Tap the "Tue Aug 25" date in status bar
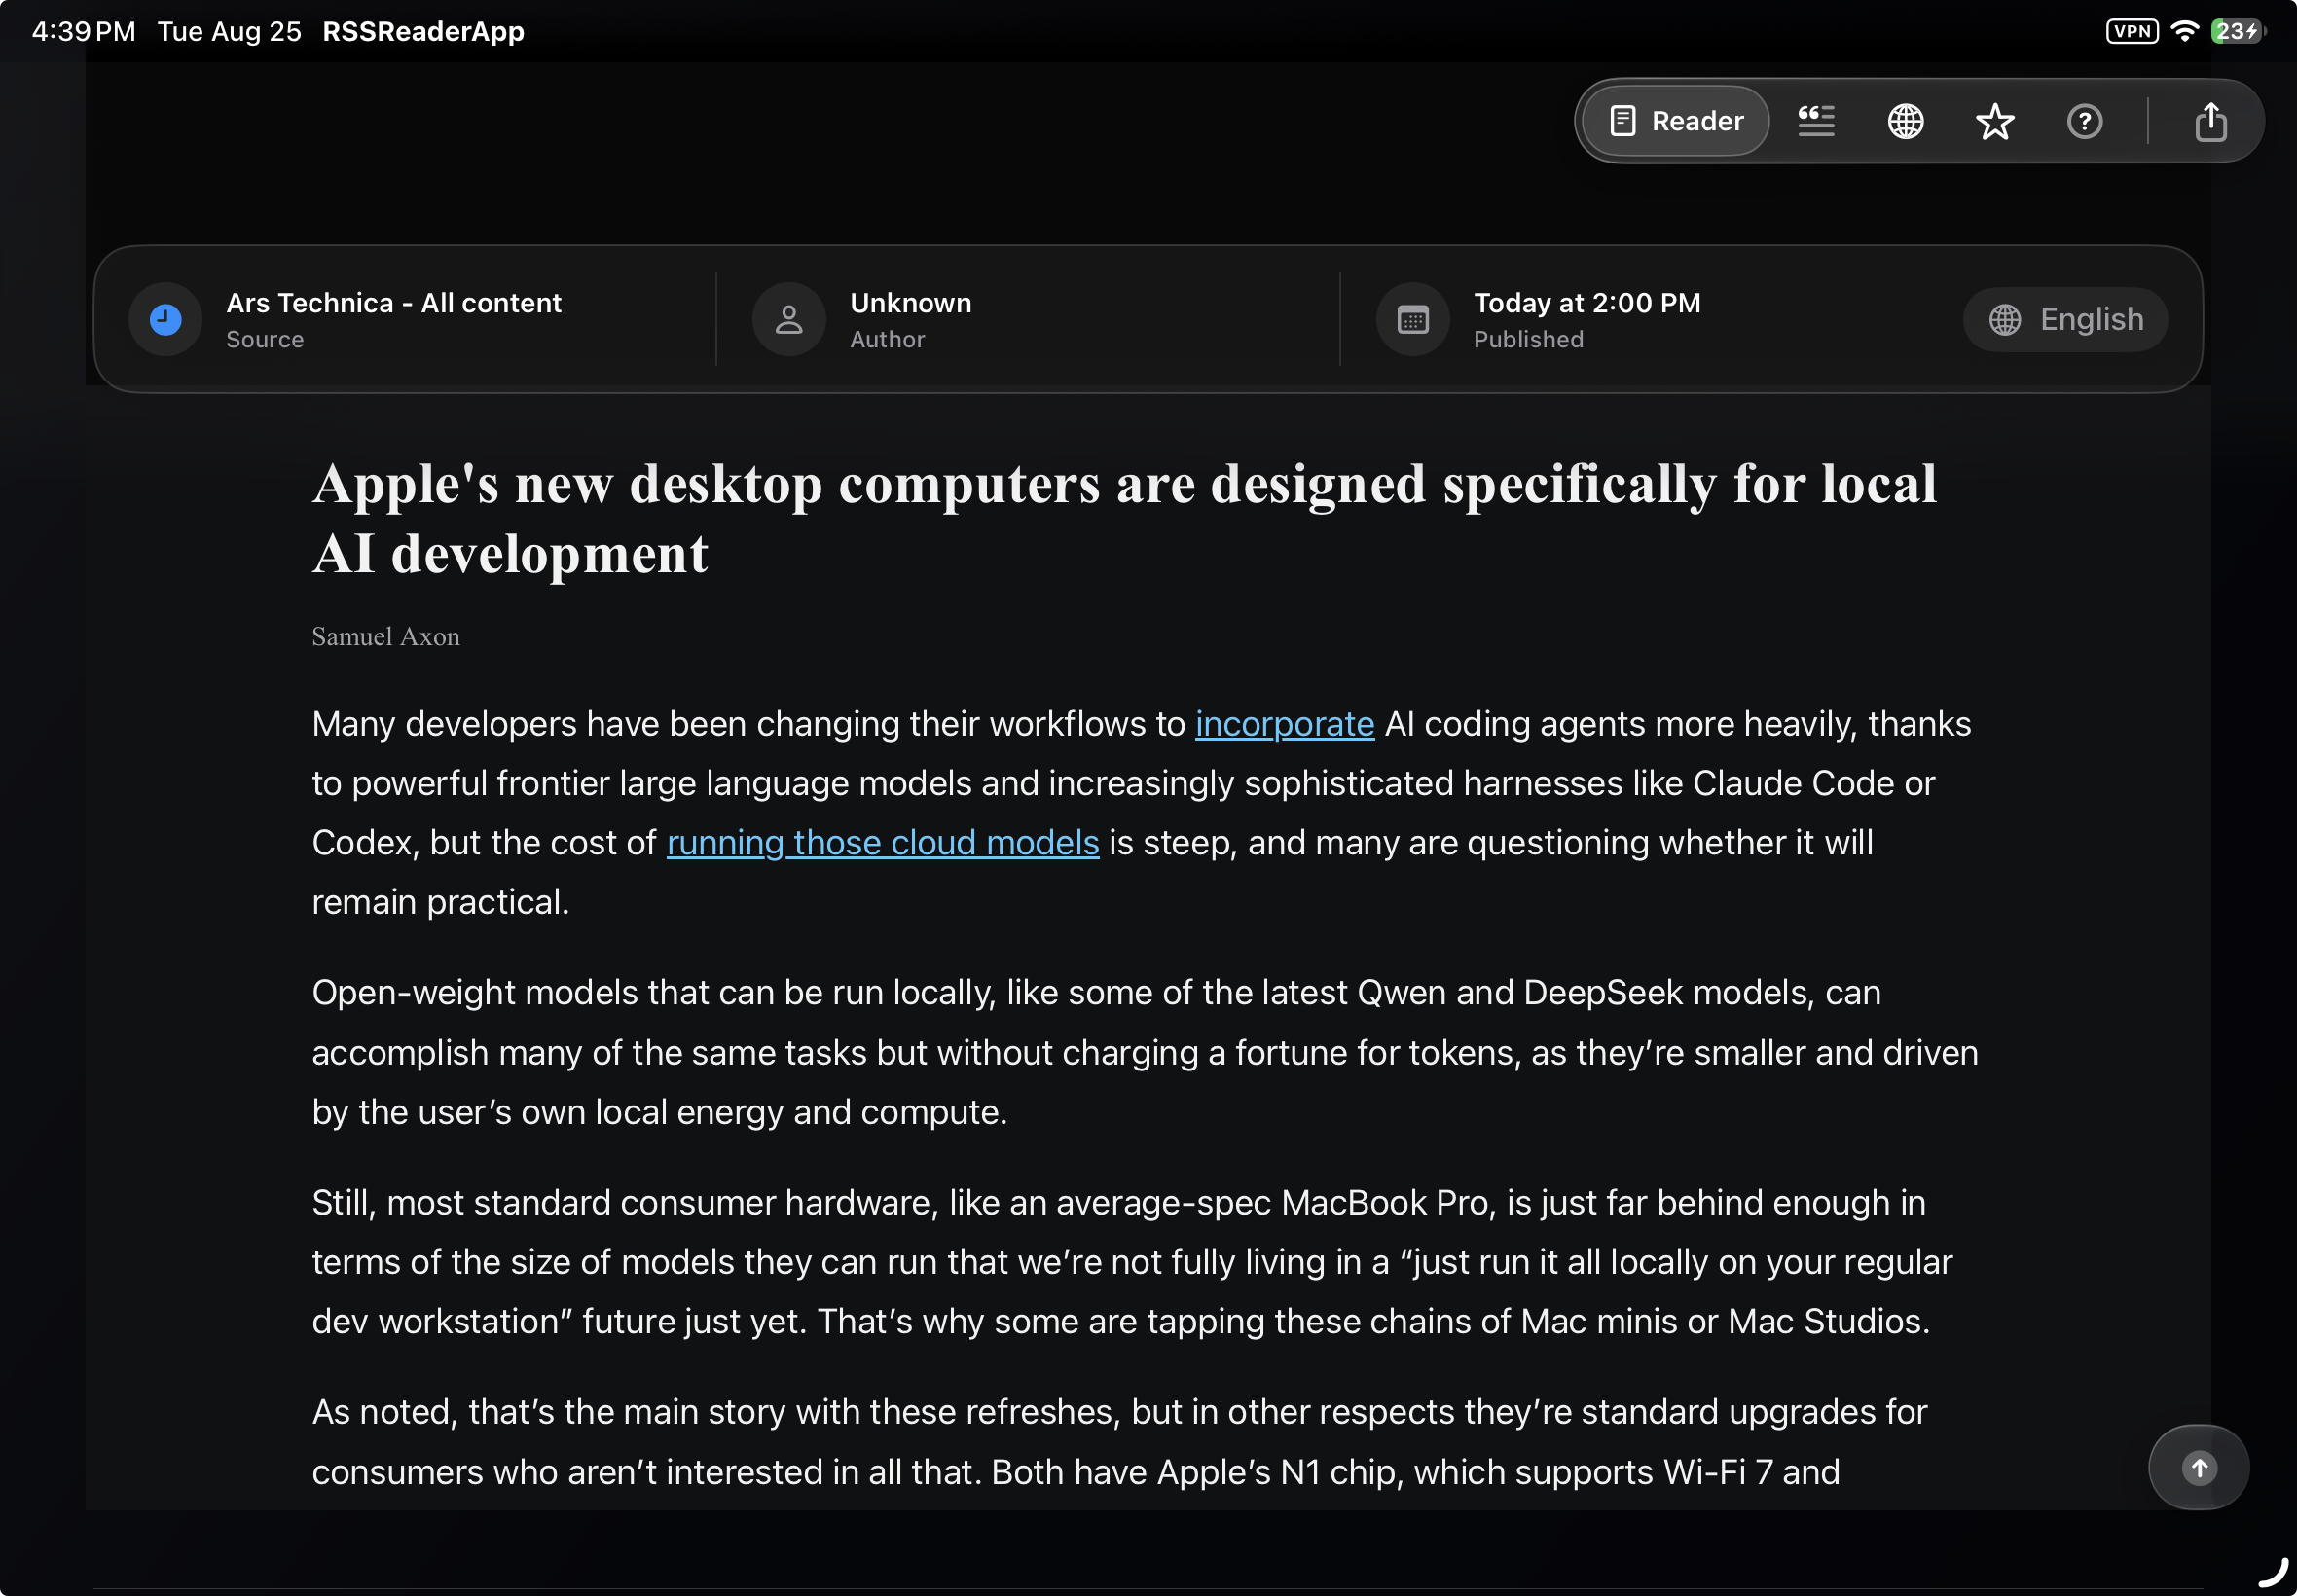Viewport: 2297px width, 1596px height. [x=229, y=31]
